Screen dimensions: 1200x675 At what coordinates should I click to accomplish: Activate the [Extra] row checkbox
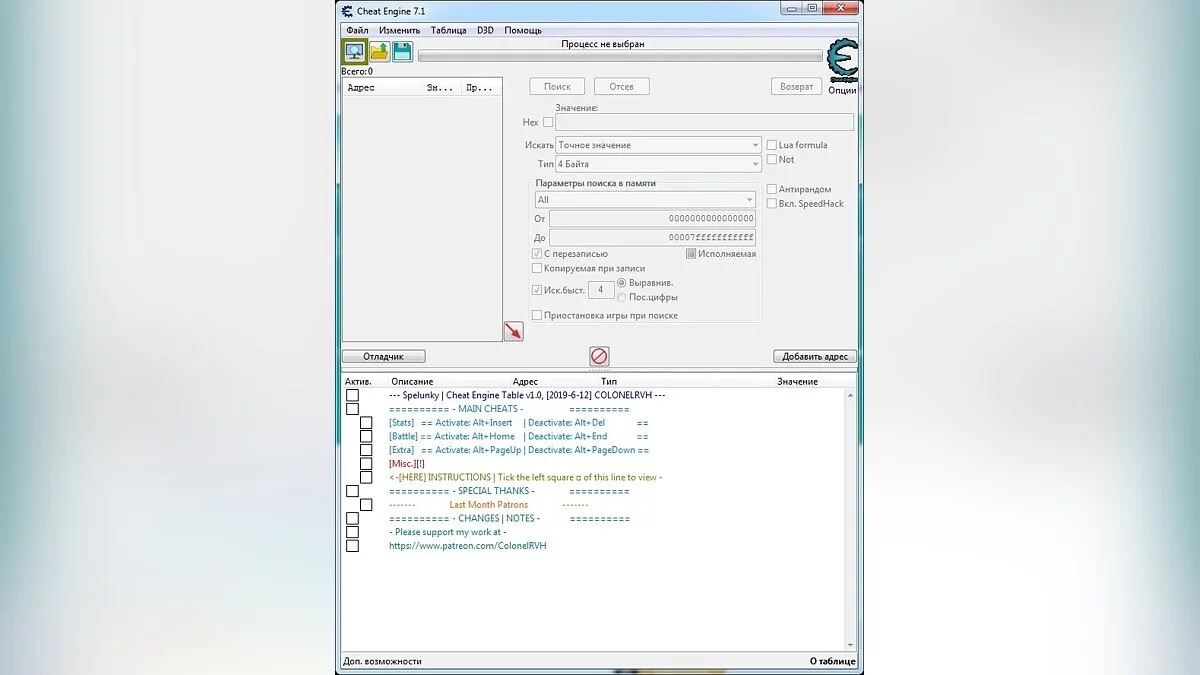366,450
